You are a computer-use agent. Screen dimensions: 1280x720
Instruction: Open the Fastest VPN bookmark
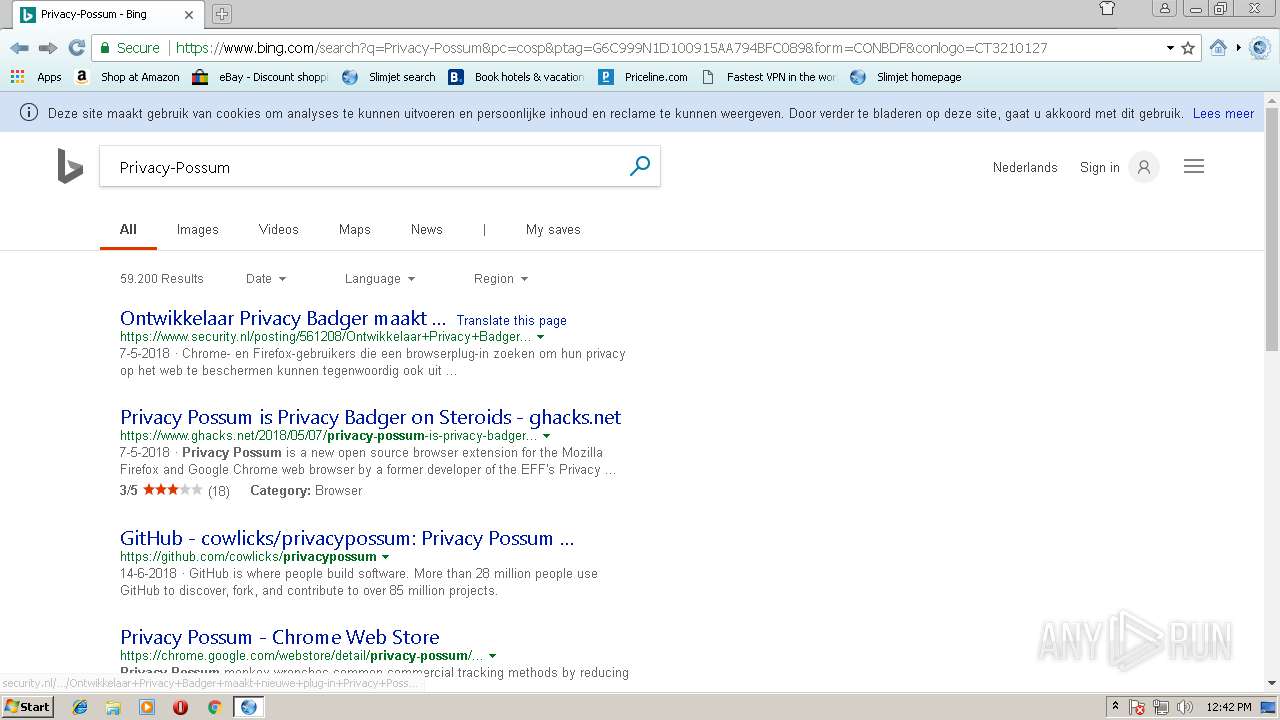click(x=768, y=77)
